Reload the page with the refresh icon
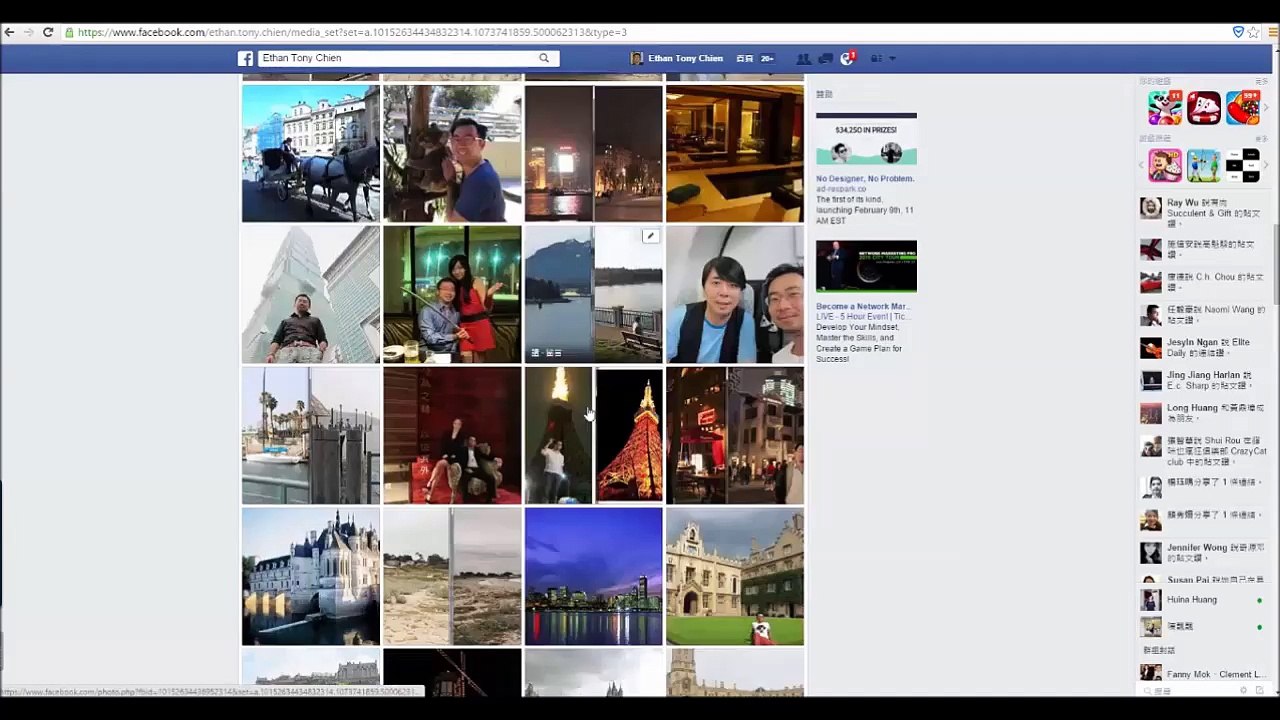Viewport: 1280px width, 720px height. click(47, 32)
